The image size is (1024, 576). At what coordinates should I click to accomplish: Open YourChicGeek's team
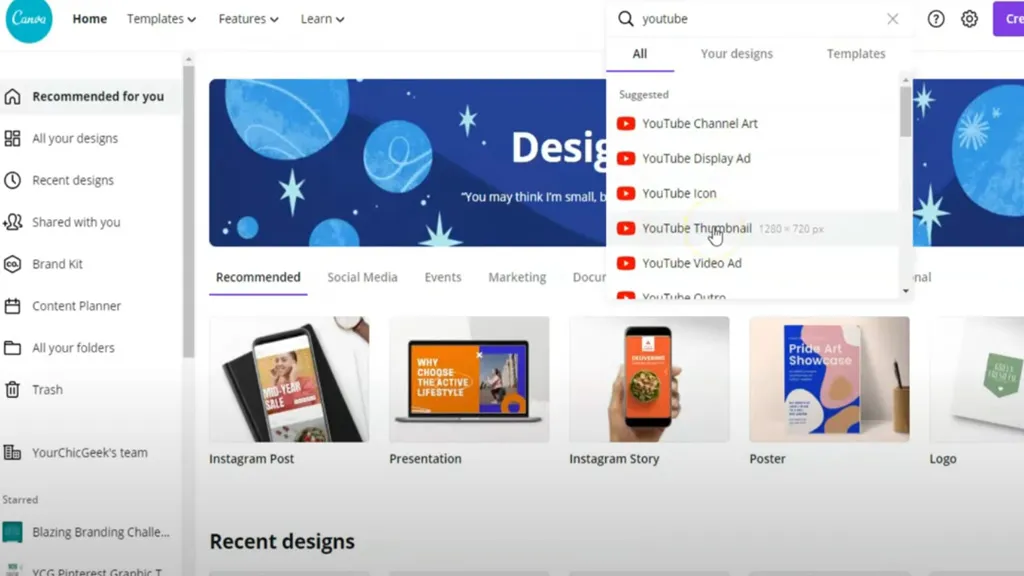point(90,452)
